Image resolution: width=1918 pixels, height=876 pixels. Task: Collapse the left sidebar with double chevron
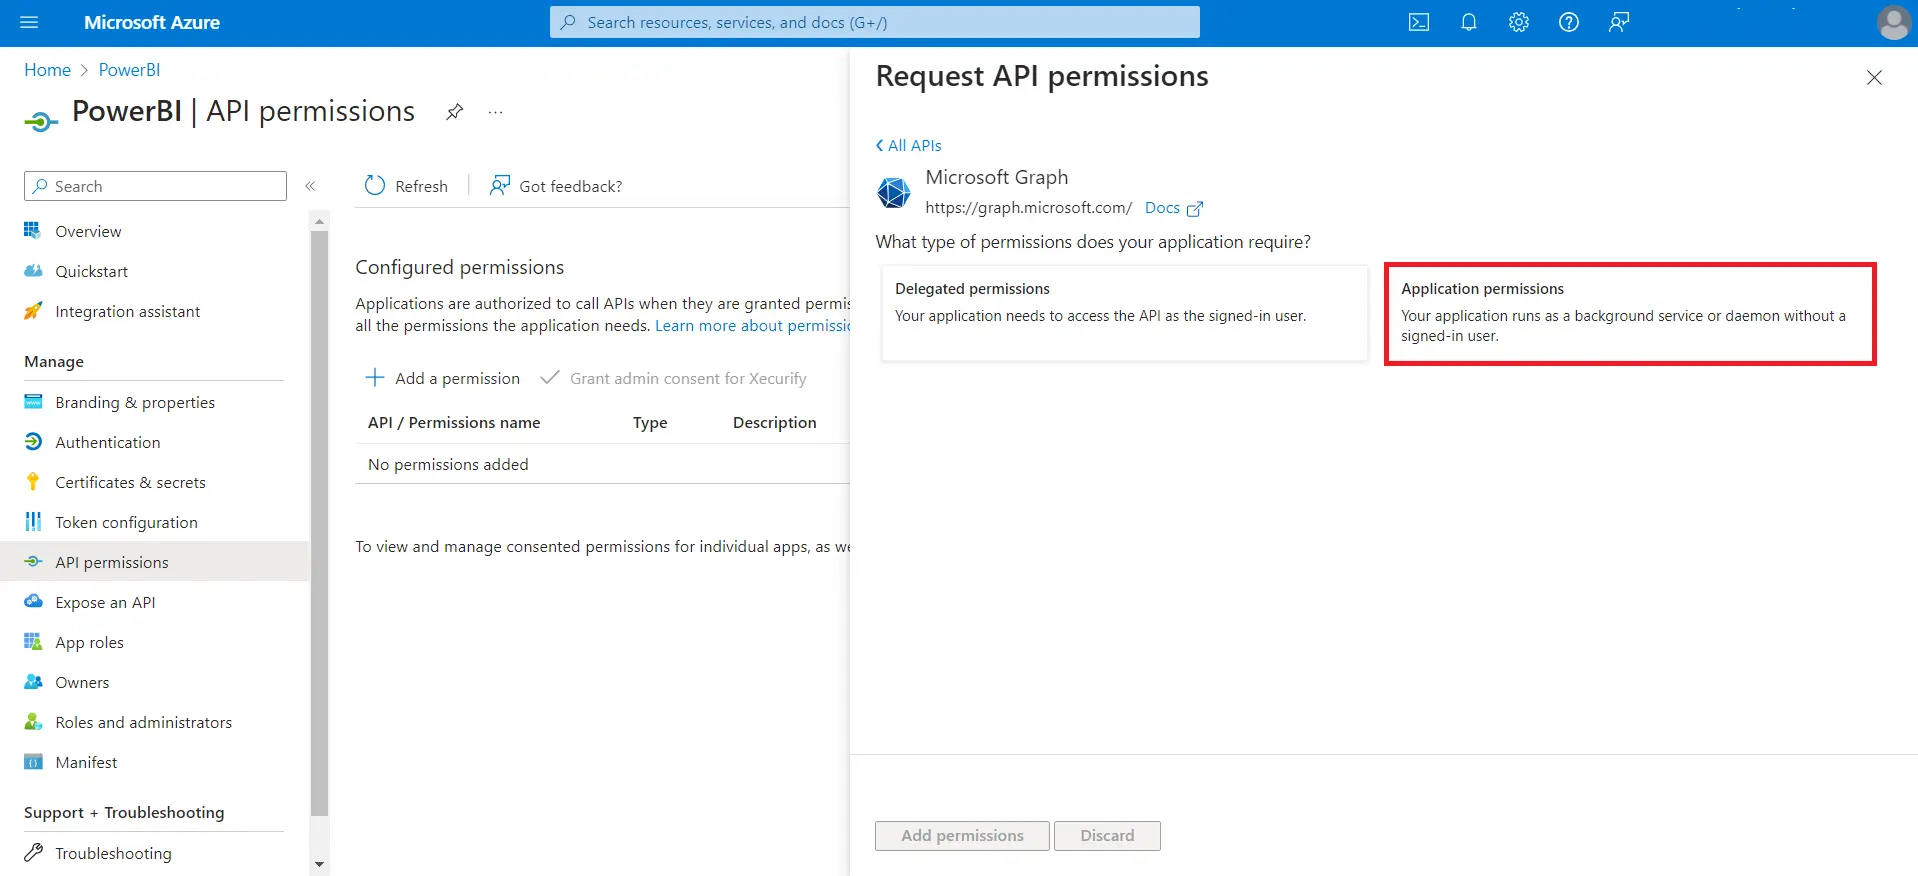click(310, 186)
